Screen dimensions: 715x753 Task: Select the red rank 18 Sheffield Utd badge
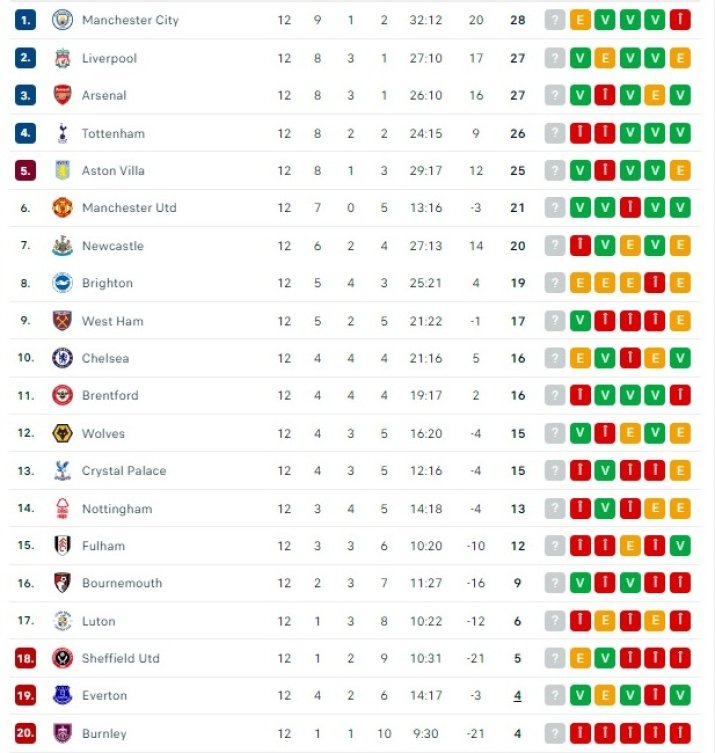pos(25,658)
